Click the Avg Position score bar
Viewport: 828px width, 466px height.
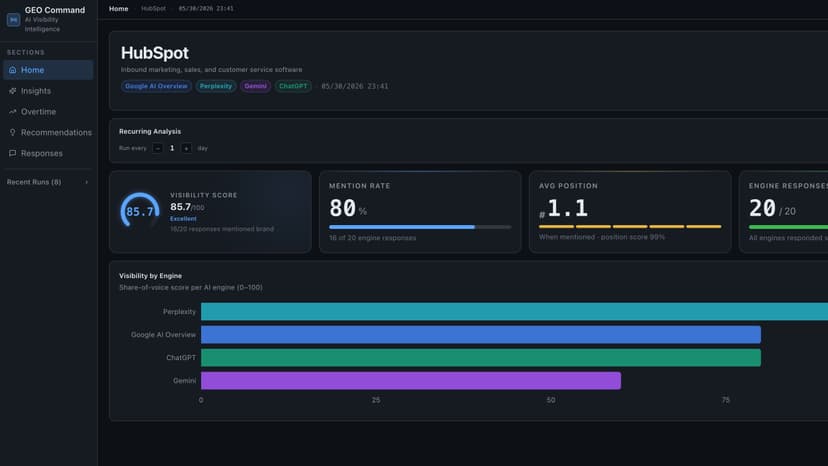[630, 227]
